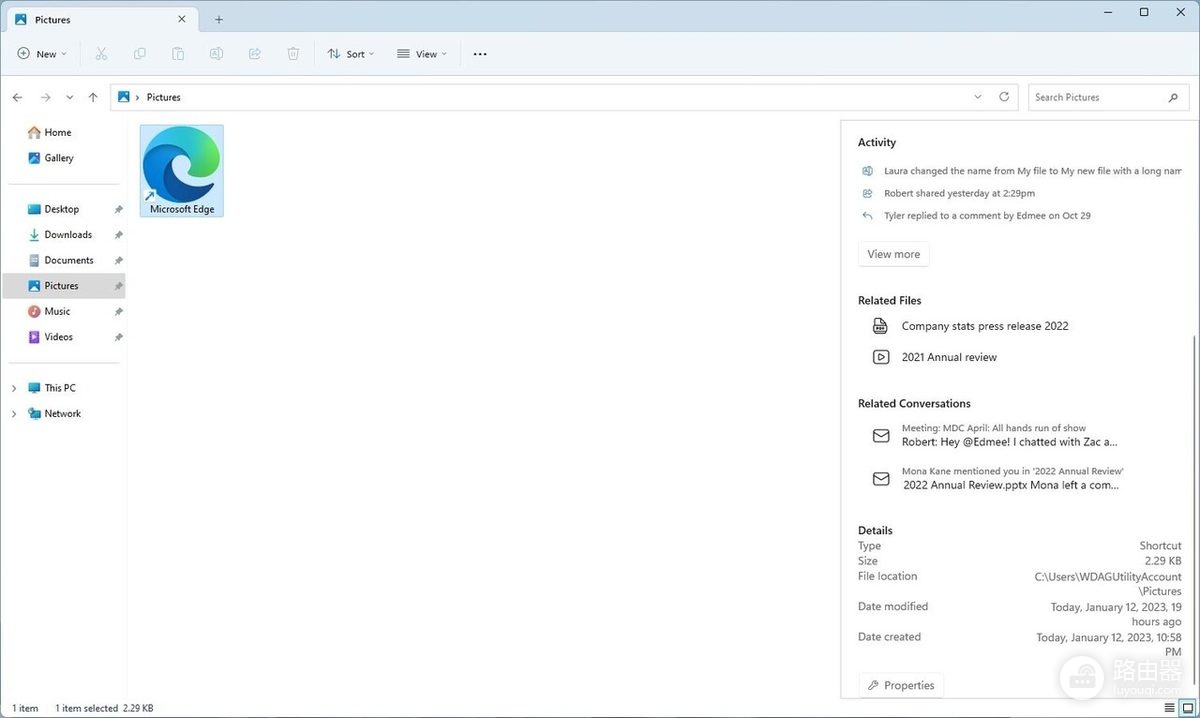1200x718 pixels.
Task: Click the Delete trash icon
Action: [x=293, y=54]
